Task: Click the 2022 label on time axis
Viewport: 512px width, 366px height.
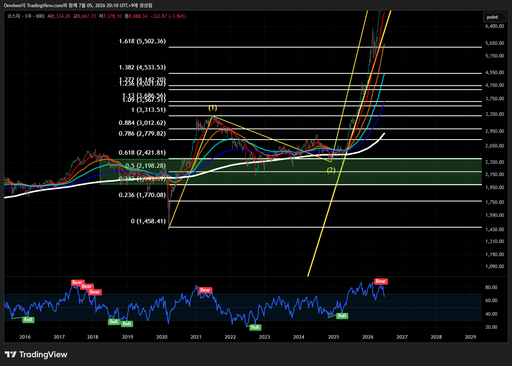Action: click(230, 337)
